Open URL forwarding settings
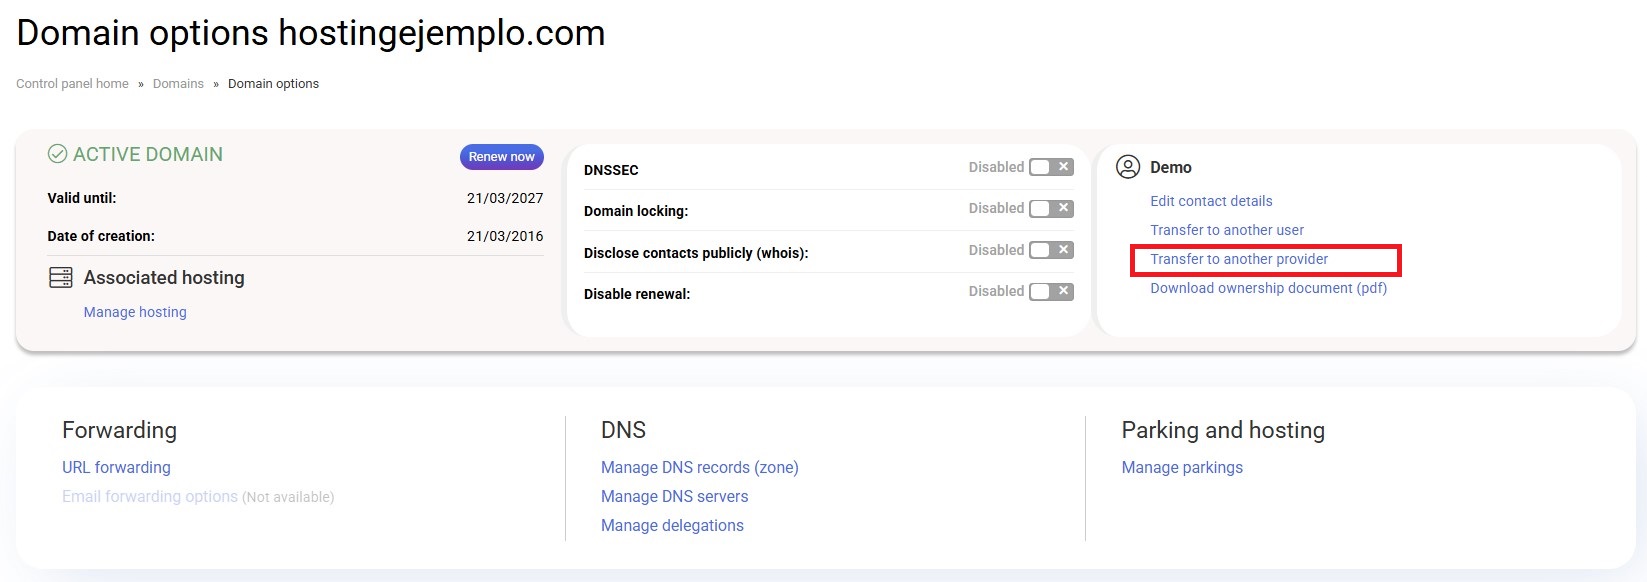1647x582 pixels. [116, 467]
